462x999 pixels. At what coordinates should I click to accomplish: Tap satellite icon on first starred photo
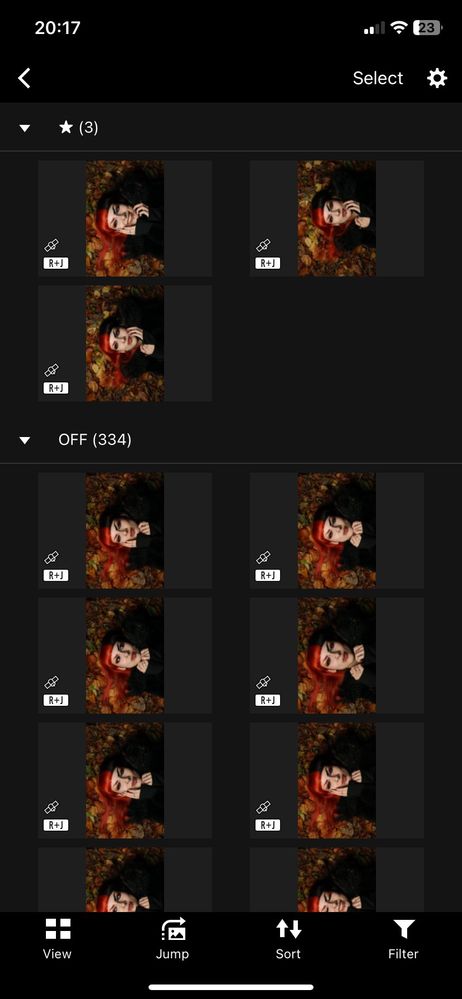(52, 245)
